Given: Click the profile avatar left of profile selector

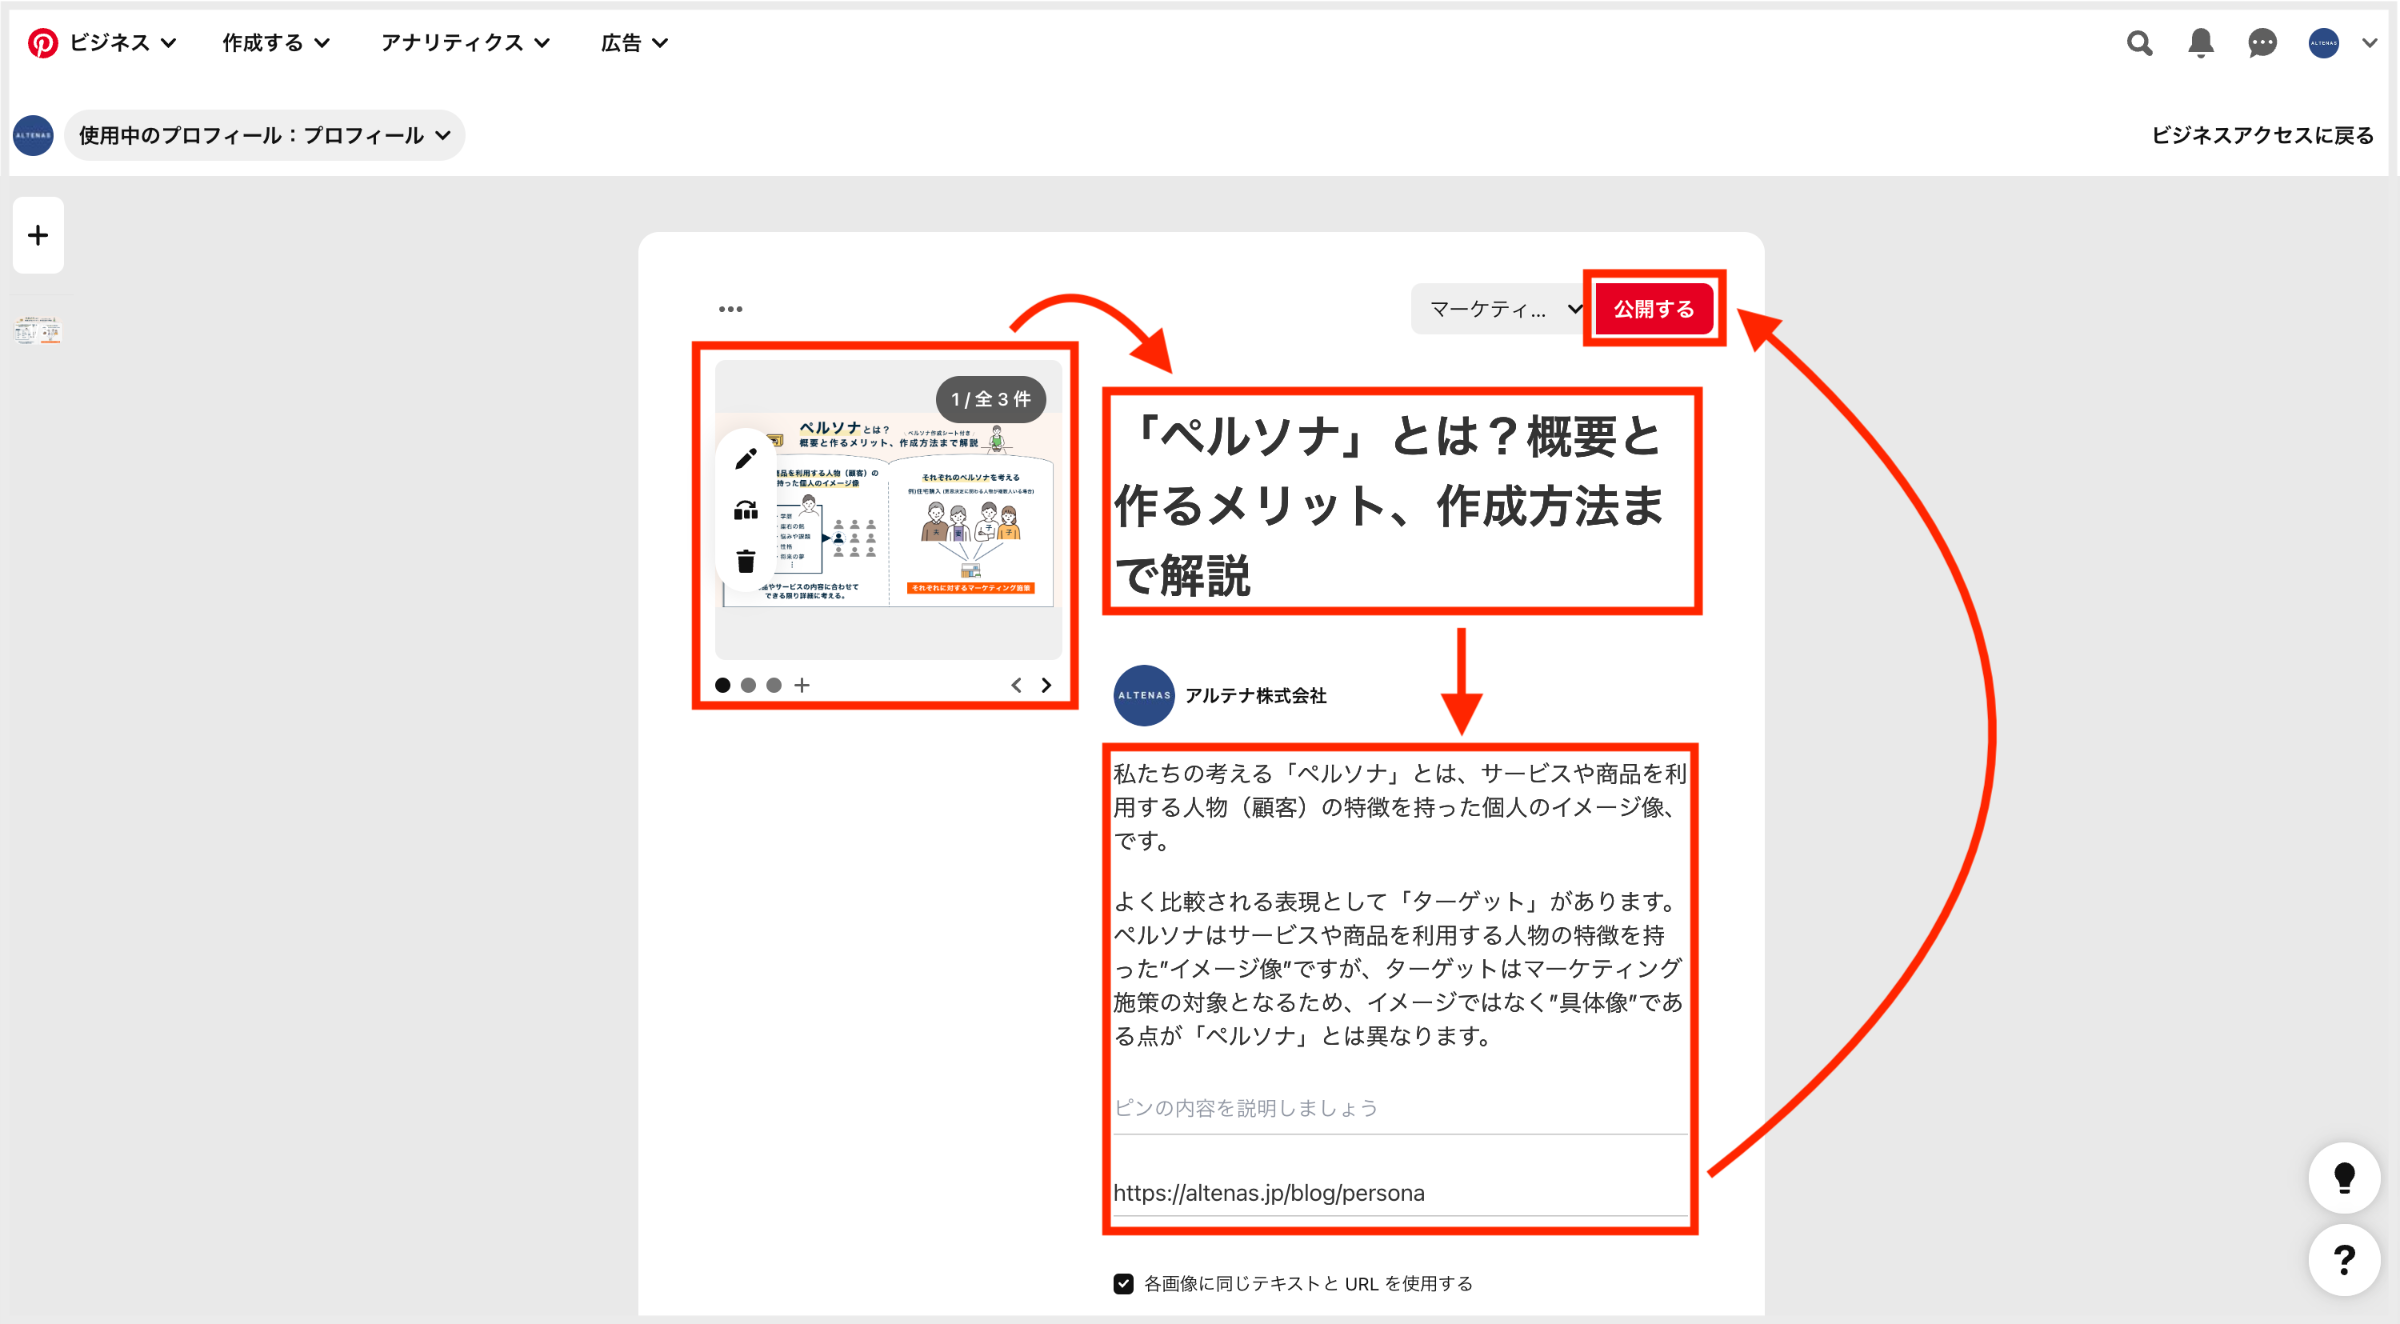Looking at the screenshot, I should click(33, 135).
